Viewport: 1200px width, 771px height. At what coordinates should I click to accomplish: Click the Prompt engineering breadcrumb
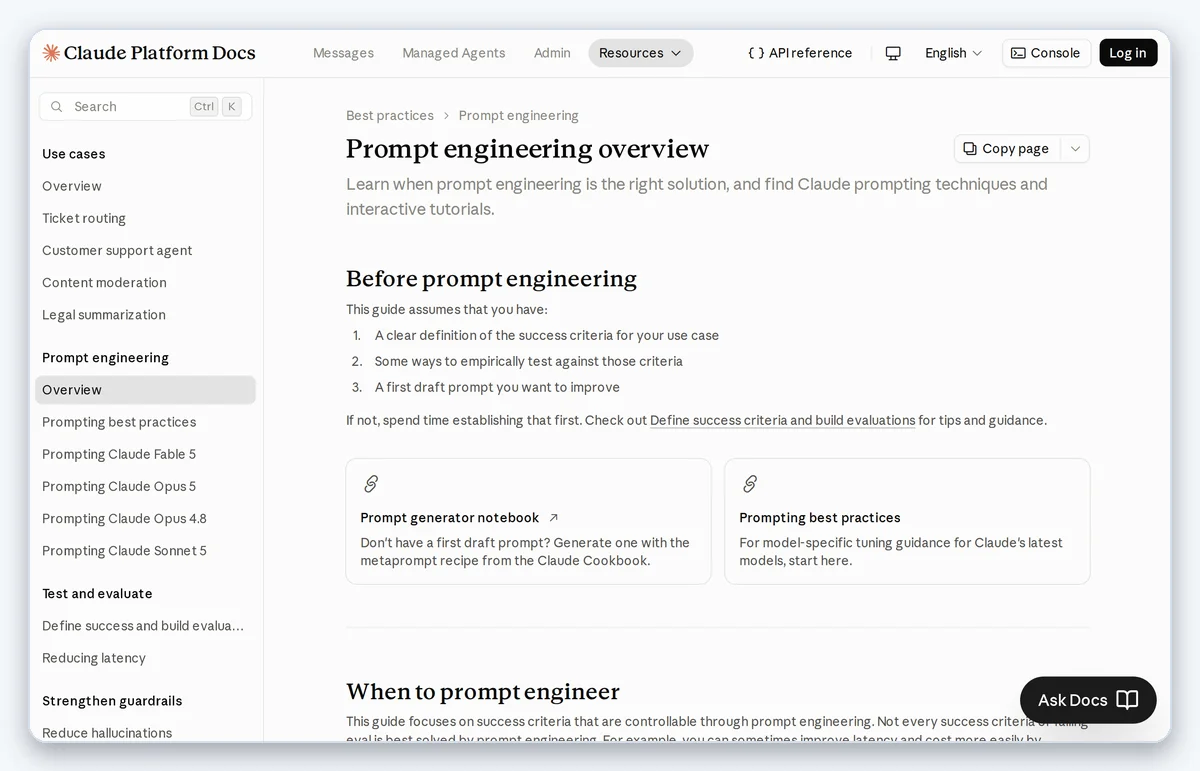tap(518, 116)
